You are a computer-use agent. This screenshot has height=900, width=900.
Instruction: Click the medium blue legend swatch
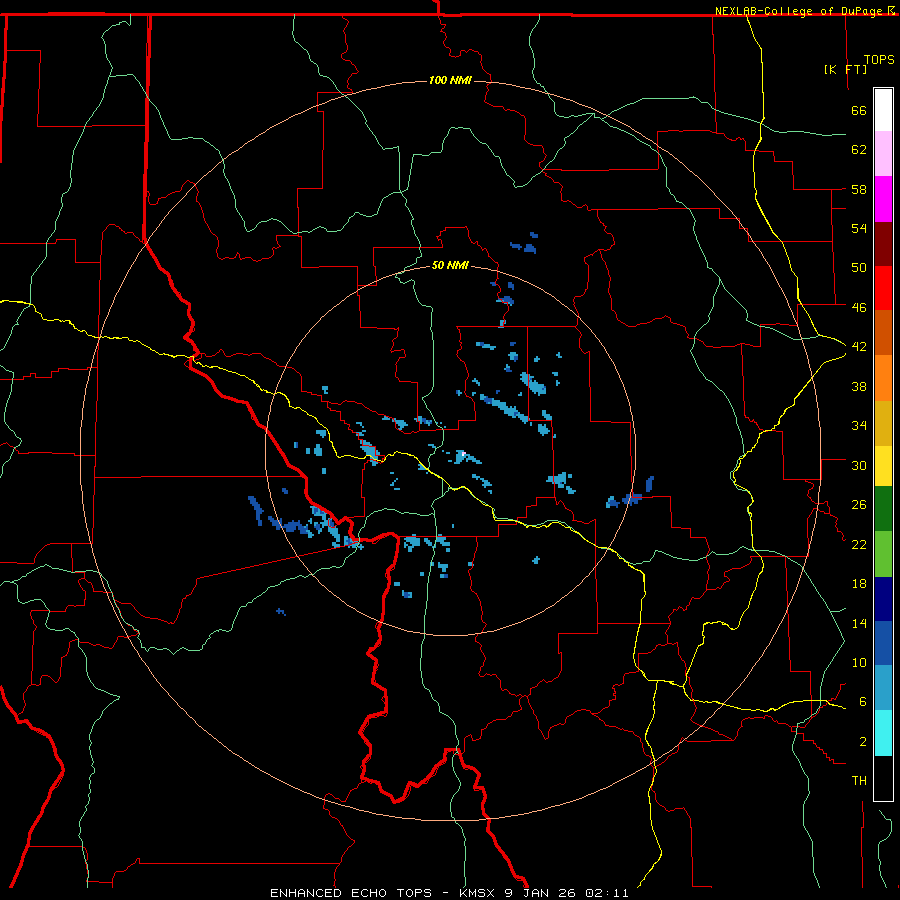click(883, 643)
